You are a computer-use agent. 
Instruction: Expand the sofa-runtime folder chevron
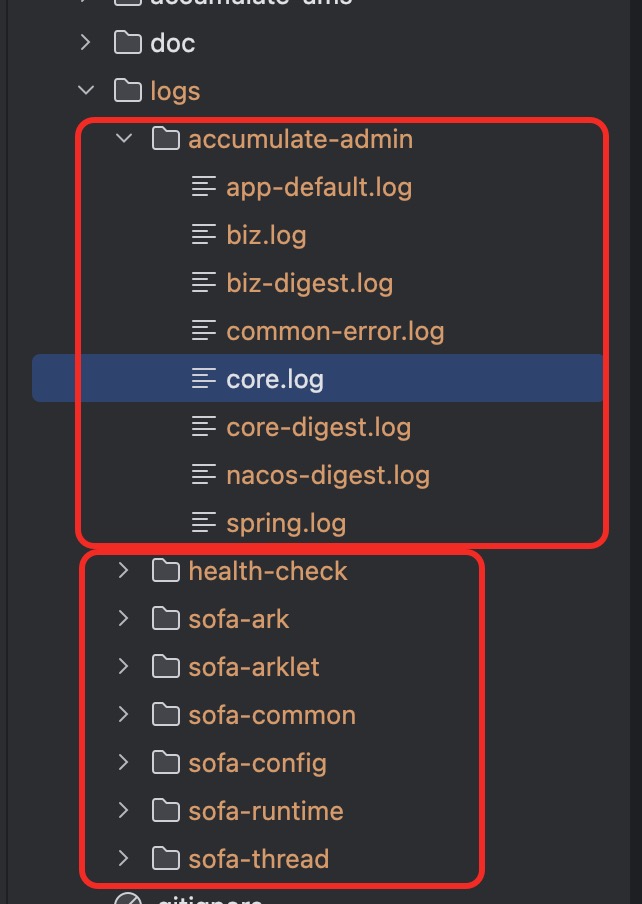pyautogui.click(x=124, y=811)
